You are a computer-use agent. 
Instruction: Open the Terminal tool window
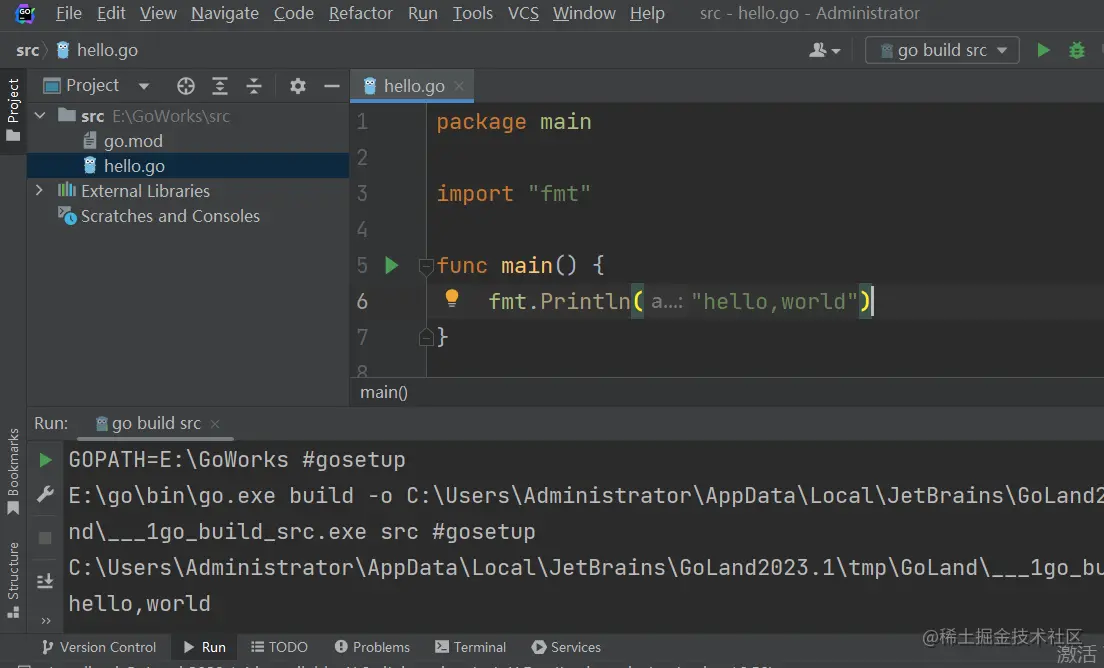click(470, 647)
